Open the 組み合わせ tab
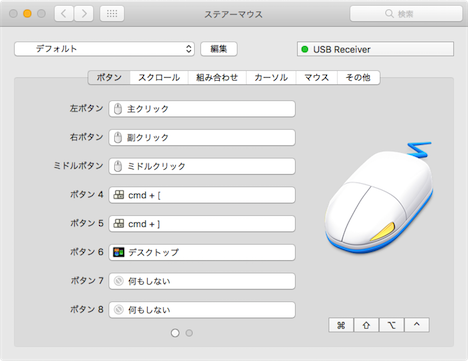The width and height of the screenshot is (468, 361). pyautogui.click(x=217, y=78)
